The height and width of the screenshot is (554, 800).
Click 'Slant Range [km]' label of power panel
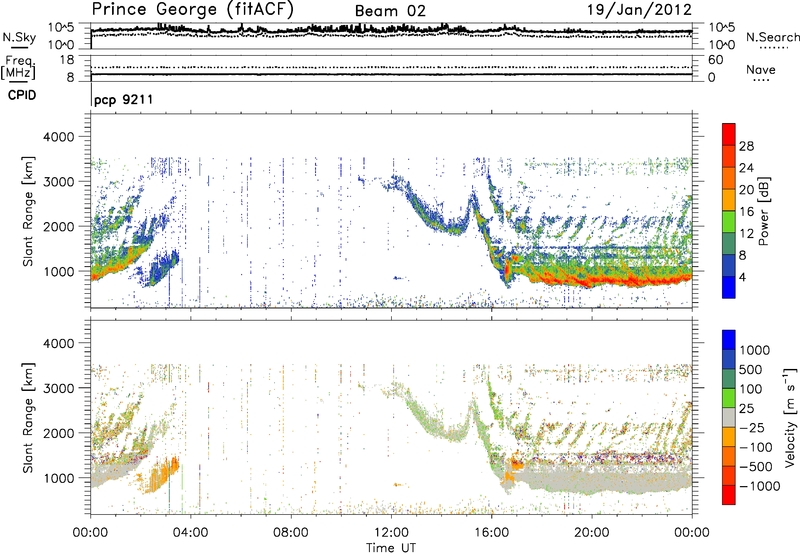(x=28, y=211)
